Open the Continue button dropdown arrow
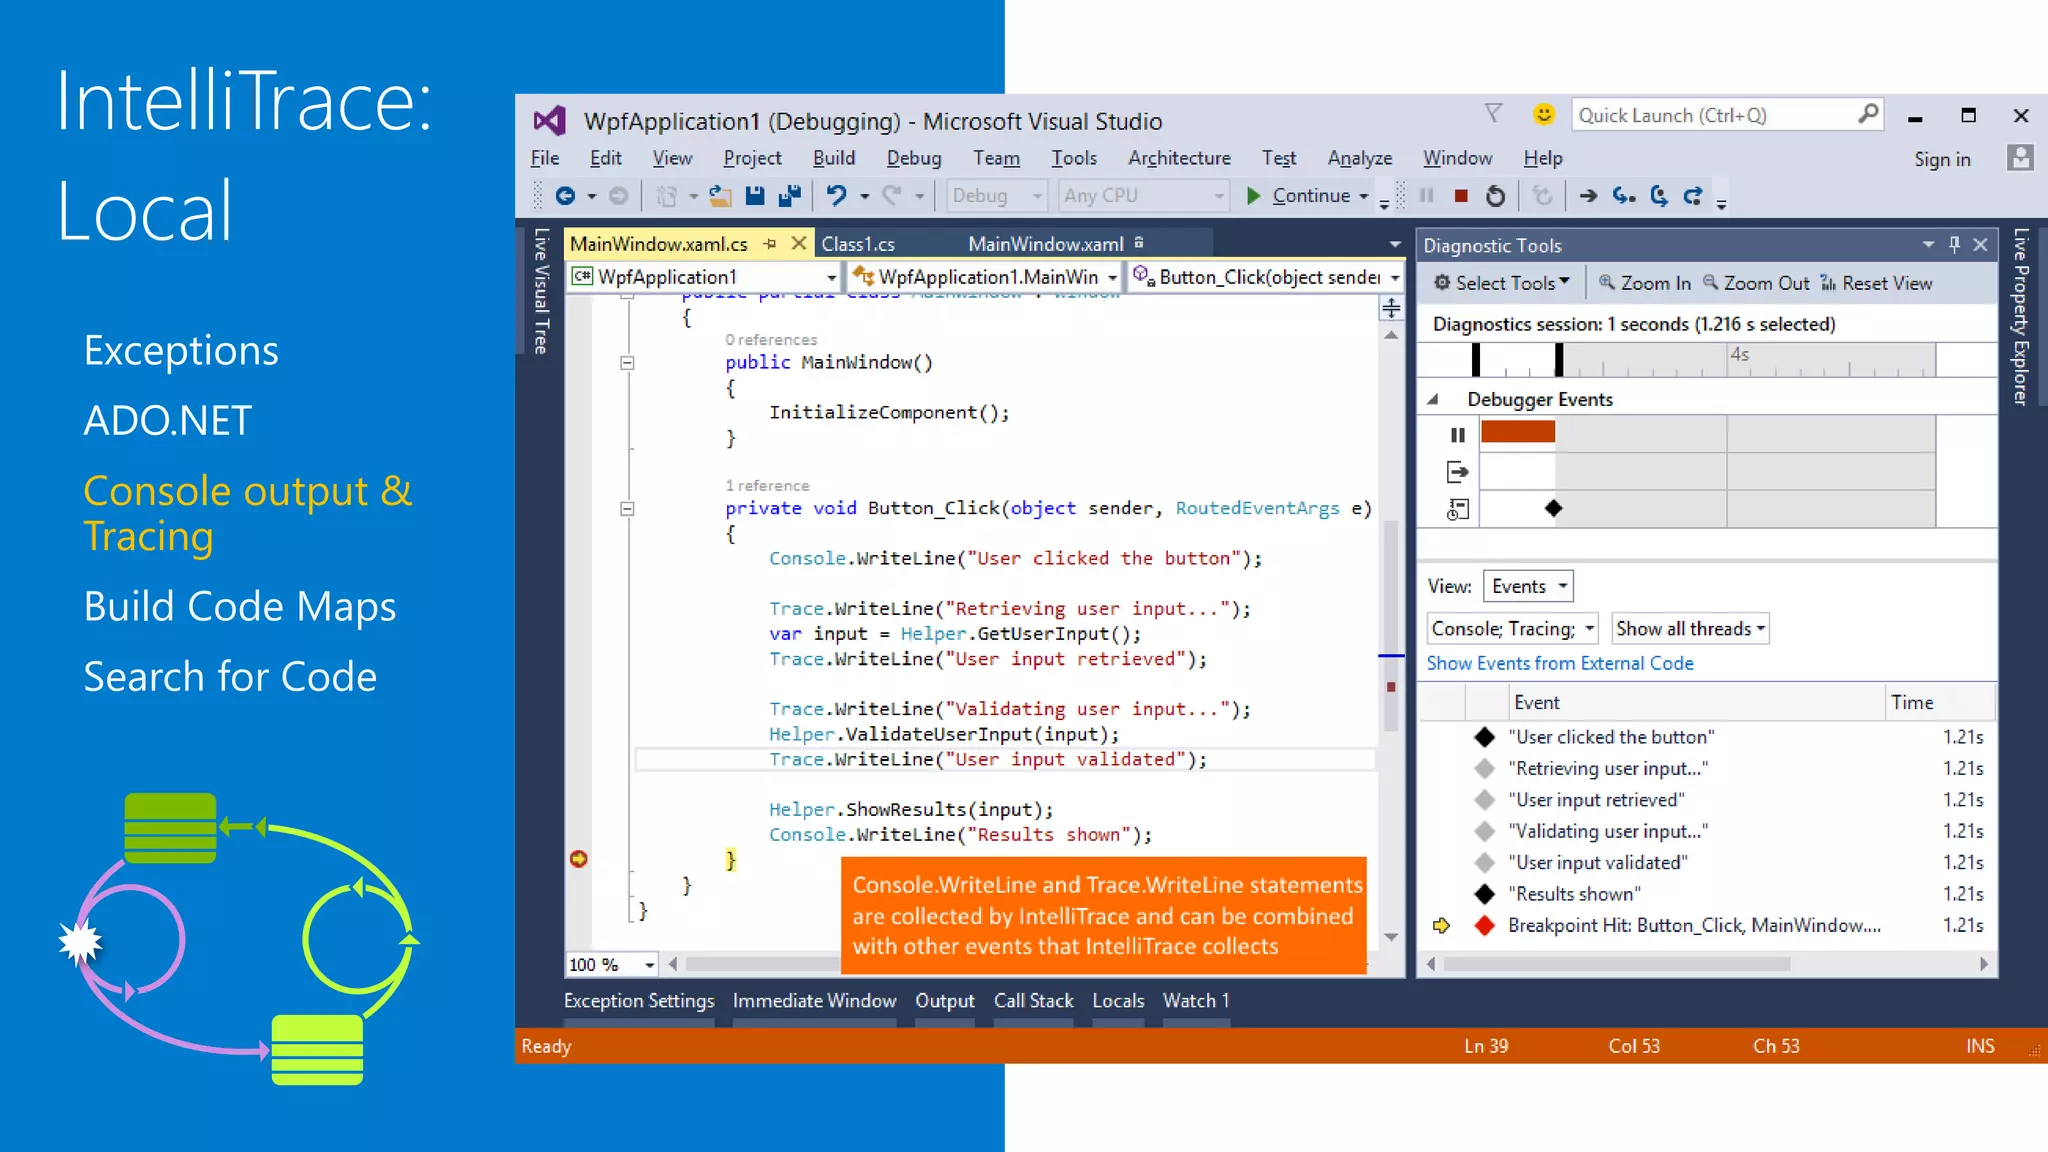Viewport: 2048px width, 1152px height. pyautogui.click(x=1364, y=196)
